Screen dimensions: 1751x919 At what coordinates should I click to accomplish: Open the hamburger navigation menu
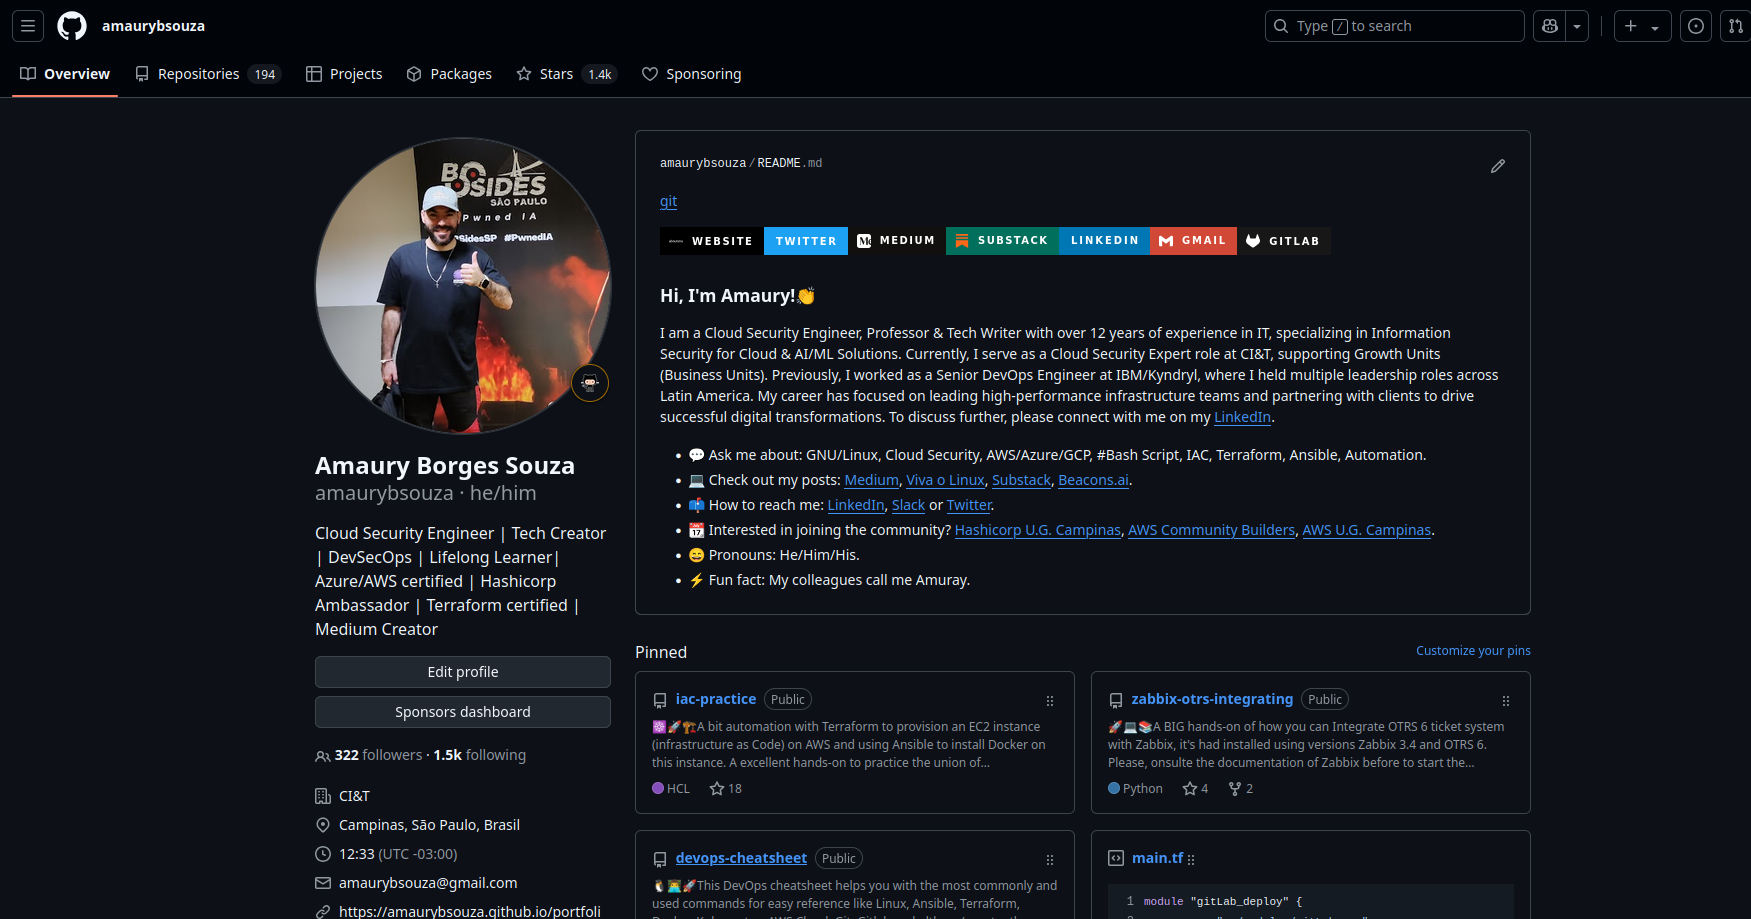pos(28,26)
